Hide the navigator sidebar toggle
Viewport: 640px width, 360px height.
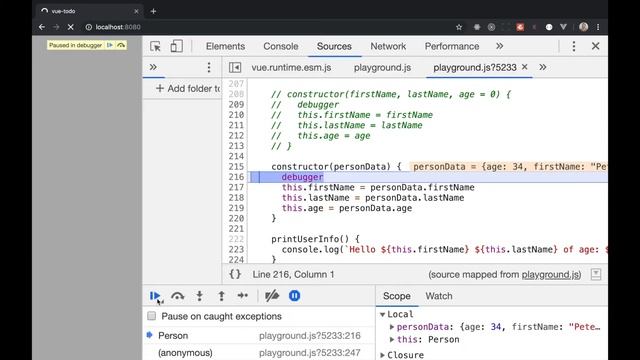tap(235, 67)
